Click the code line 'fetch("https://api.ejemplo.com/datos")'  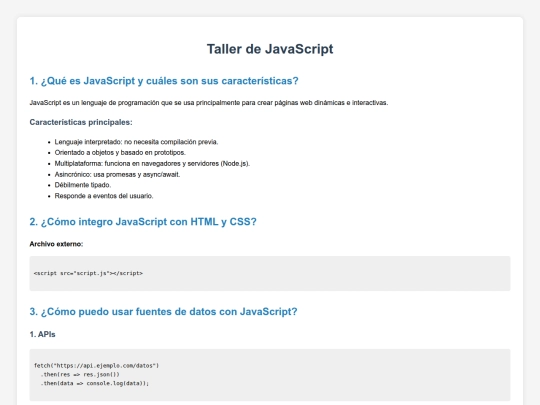pos(96,365)
